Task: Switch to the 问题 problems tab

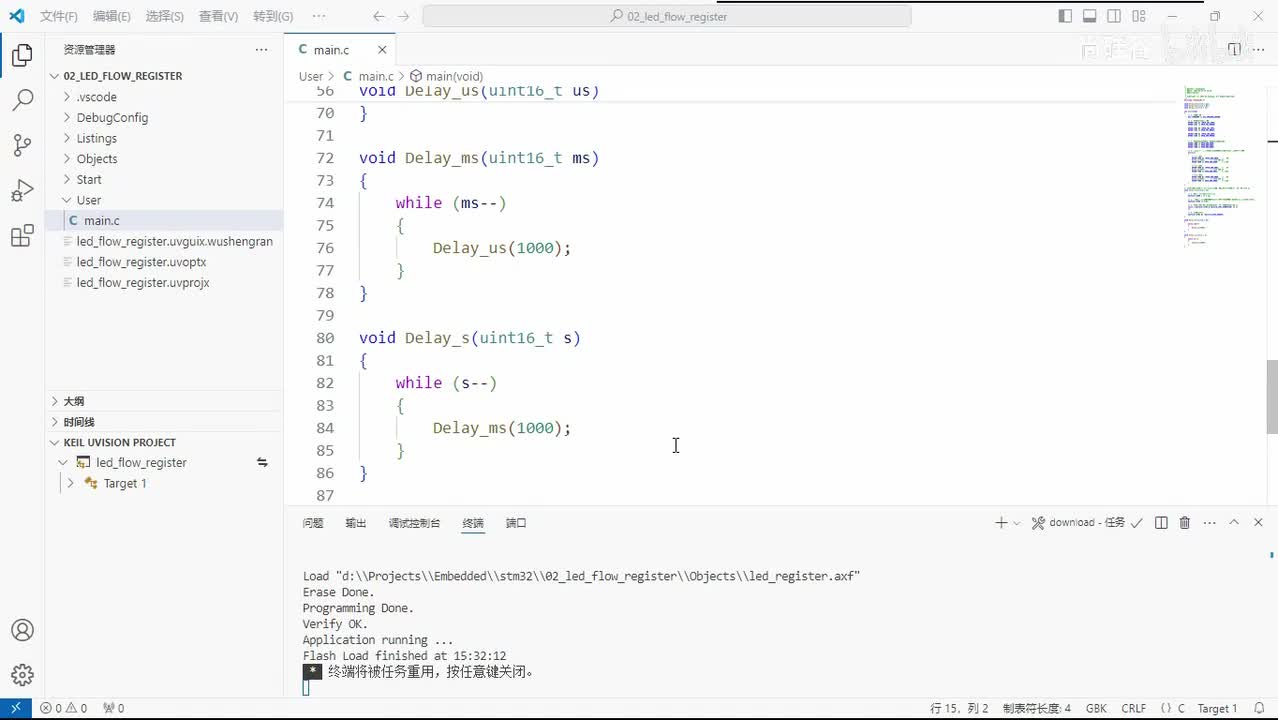Action: point(313,523)
